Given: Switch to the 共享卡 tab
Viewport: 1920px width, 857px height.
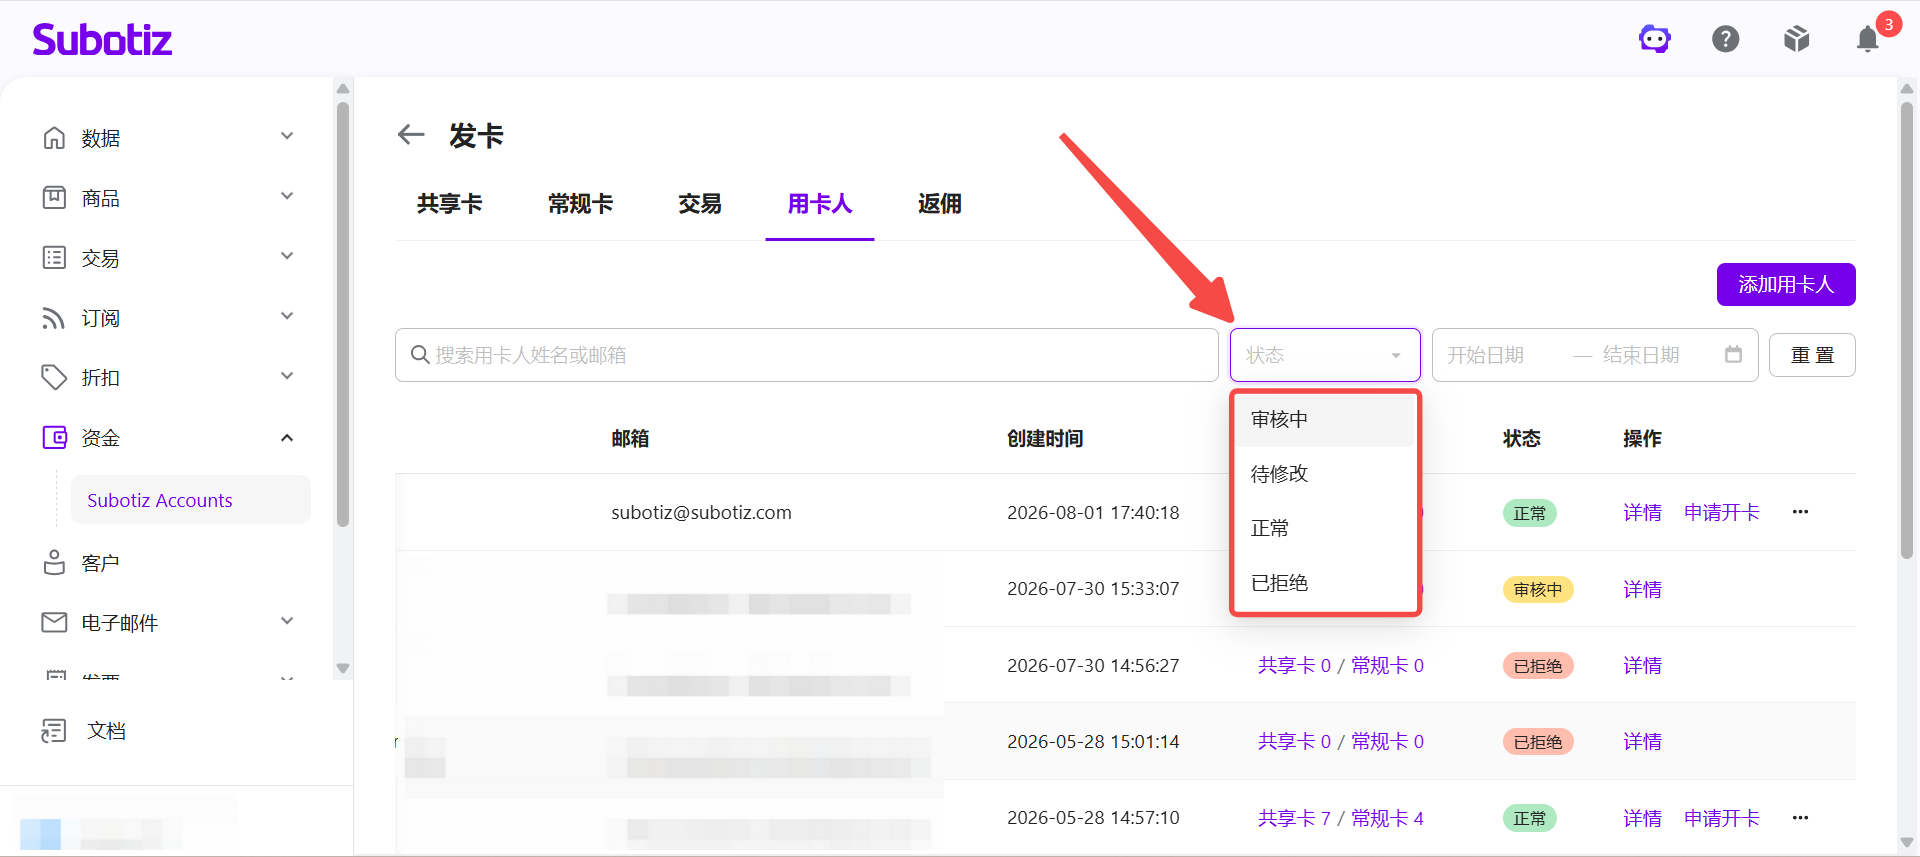Looking at the screenshot, I should pyautogui.click(x=450, y=204).
